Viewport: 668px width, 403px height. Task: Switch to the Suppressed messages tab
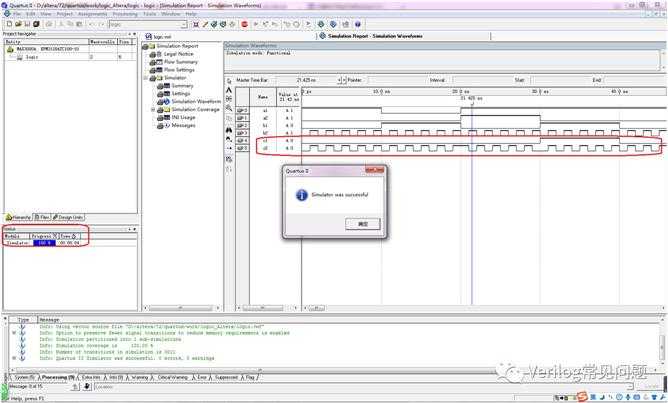226,377
